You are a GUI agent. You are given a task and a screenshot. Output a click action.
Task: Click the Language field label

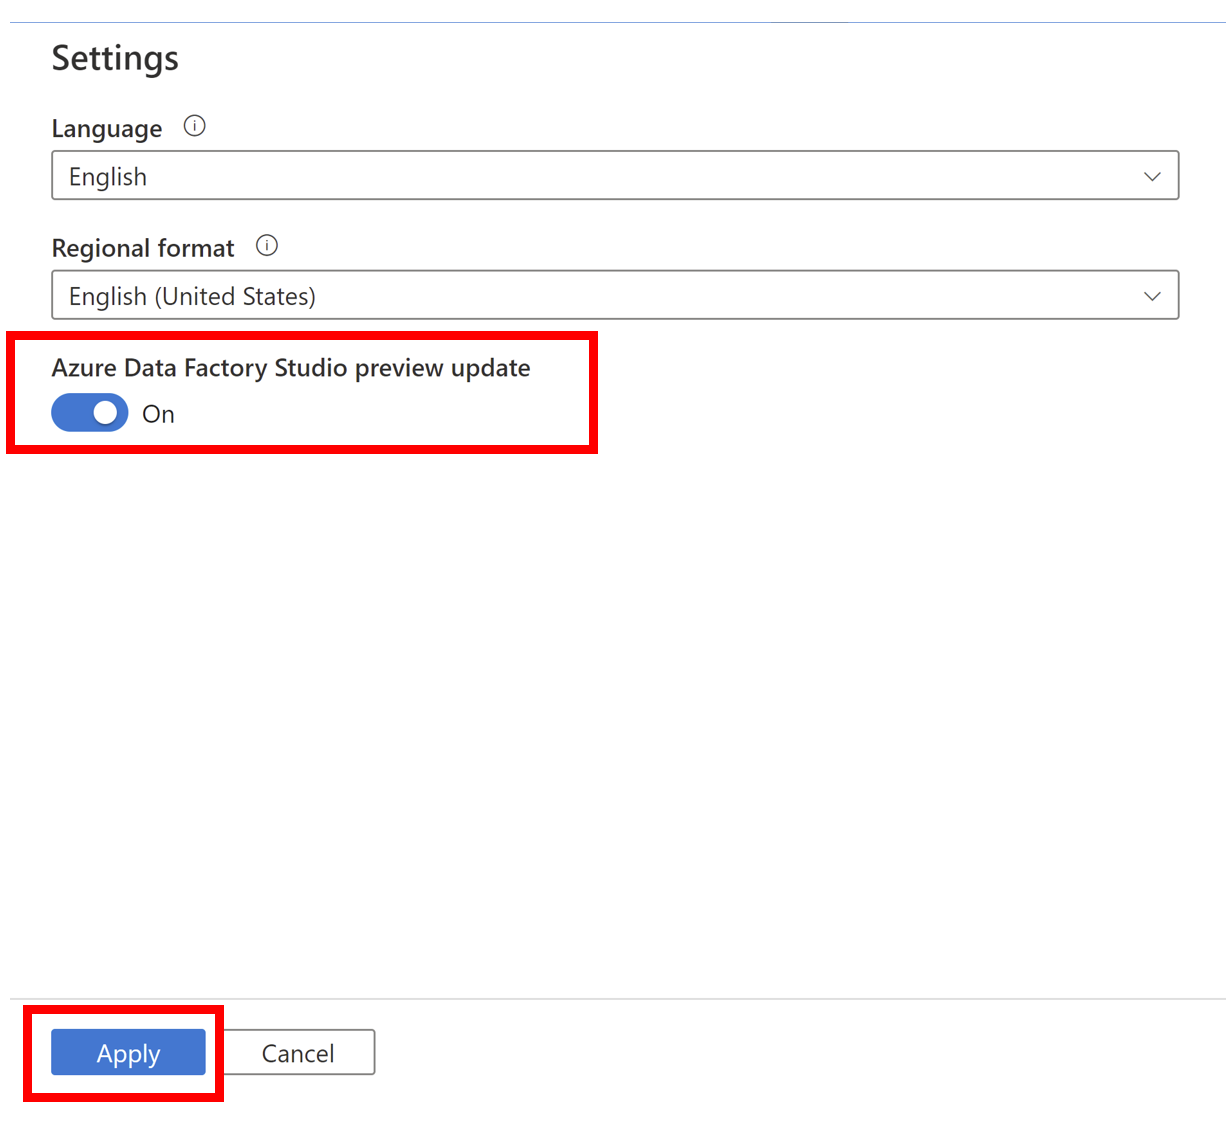[x=107, y=129]
